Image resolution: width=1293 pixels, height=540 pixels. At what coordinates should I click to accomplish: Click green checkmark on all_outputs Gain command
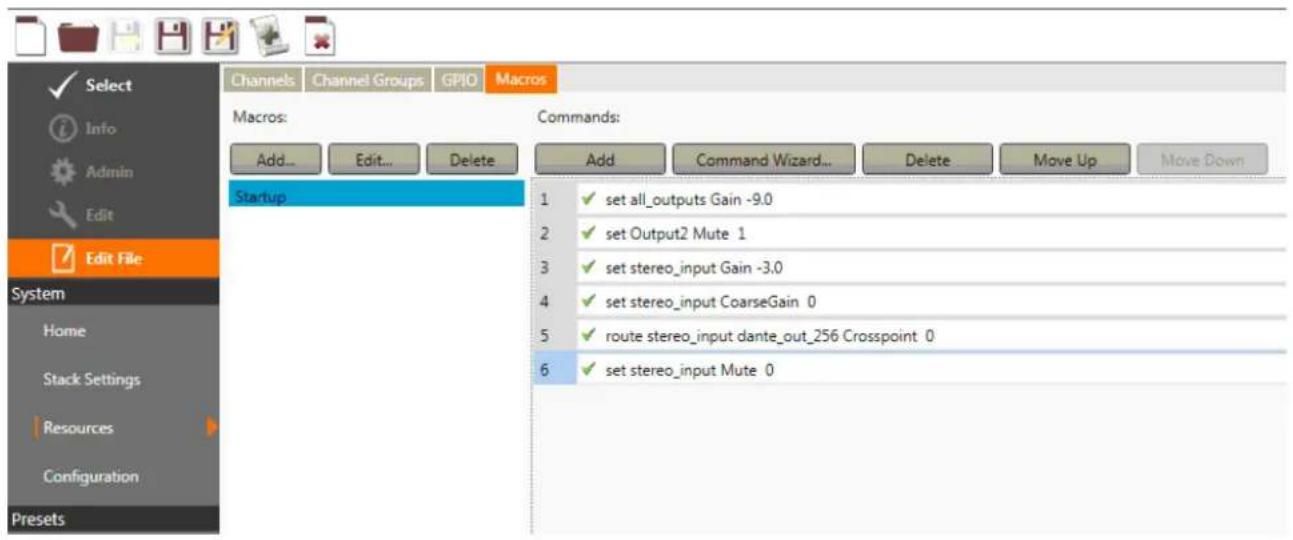point(590,199)
